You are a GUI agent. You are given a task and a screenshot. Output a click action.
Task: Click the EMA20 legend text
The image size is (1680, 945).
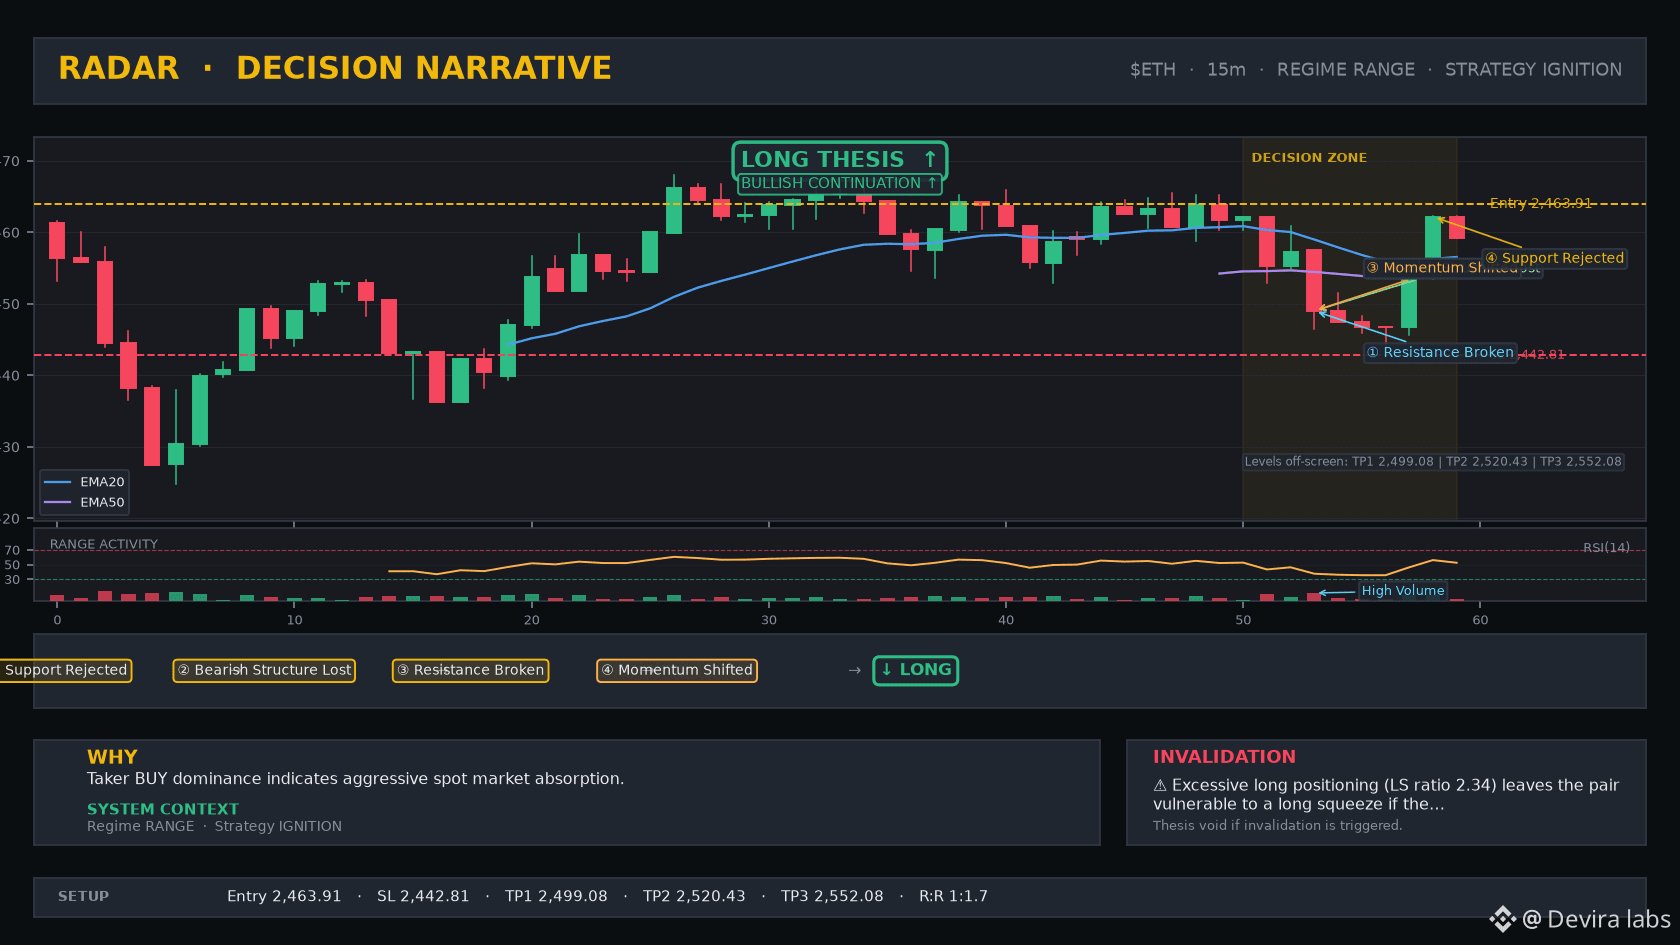coord(102,482)
